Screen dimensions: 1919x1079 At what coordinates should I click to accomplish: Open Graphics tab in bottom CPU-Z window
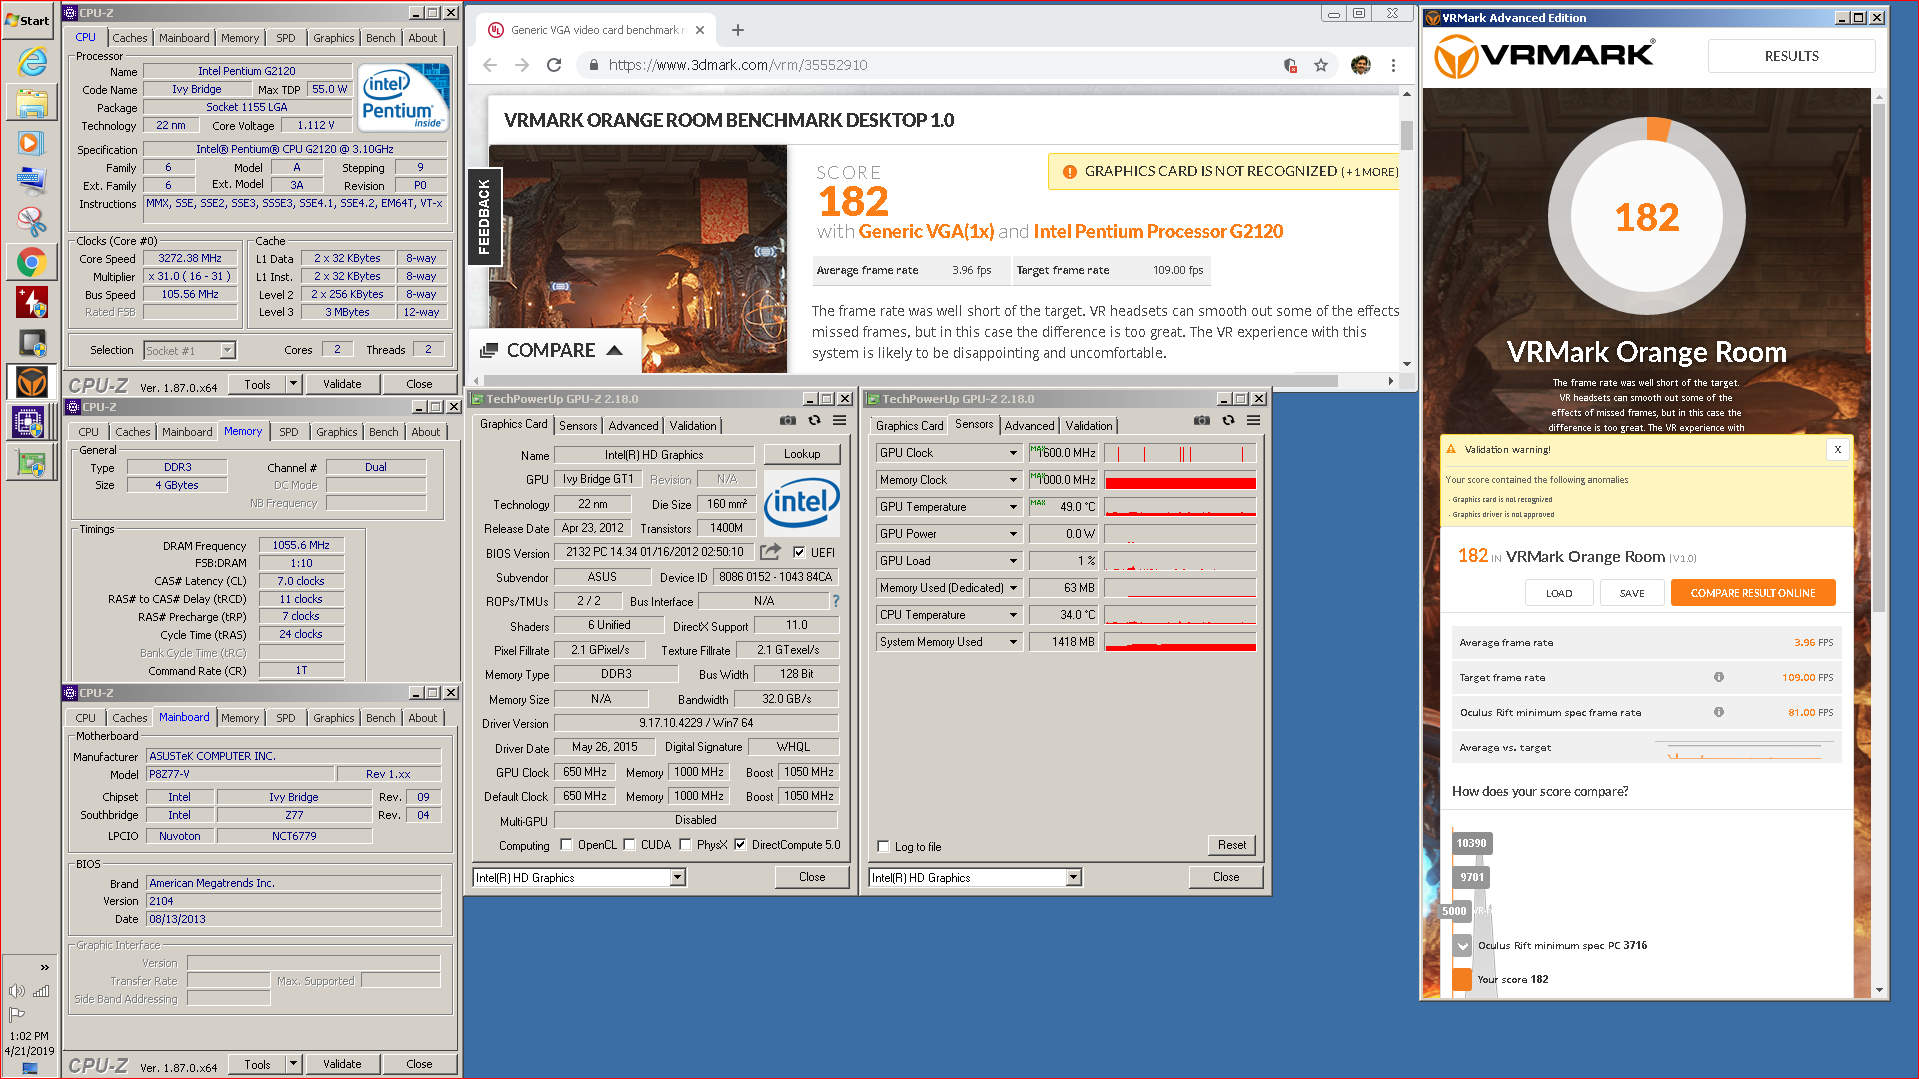click(333, 718)
